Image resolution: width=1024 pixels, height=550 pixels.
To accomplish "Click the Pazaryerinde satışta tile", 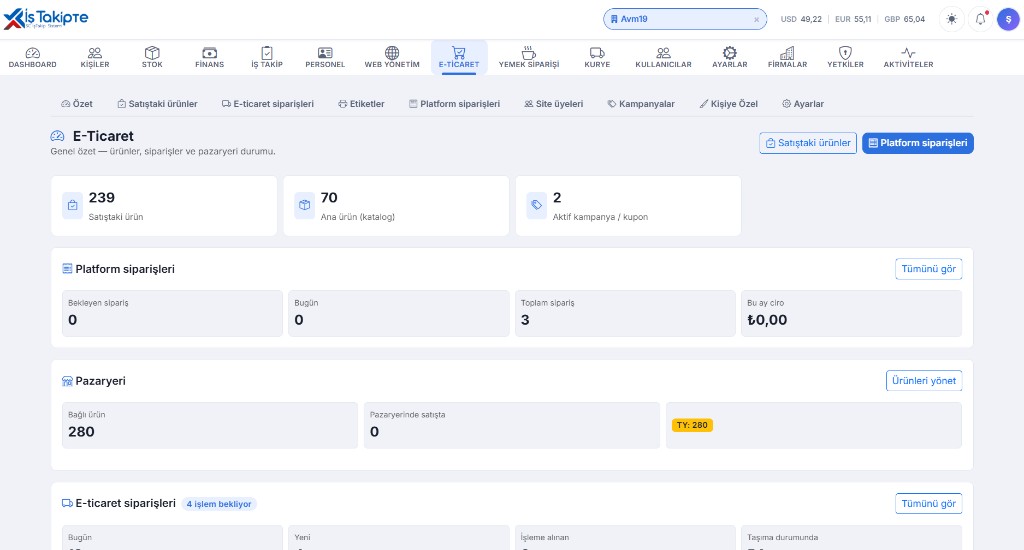I will point(511,425).
